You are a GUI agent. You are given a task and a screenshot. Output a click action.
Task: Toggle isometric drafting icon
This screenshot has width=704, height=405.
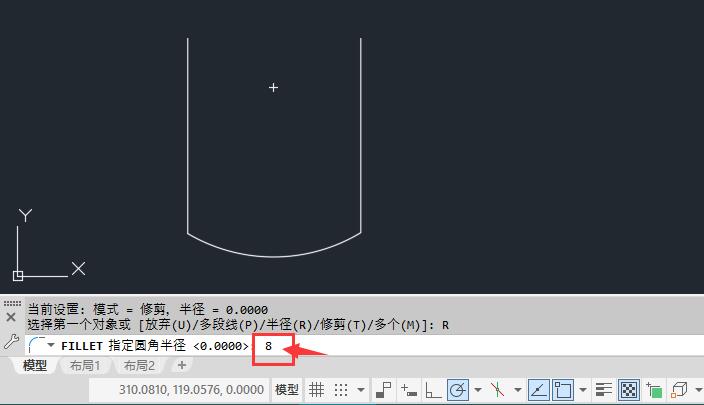click(497, 390)
